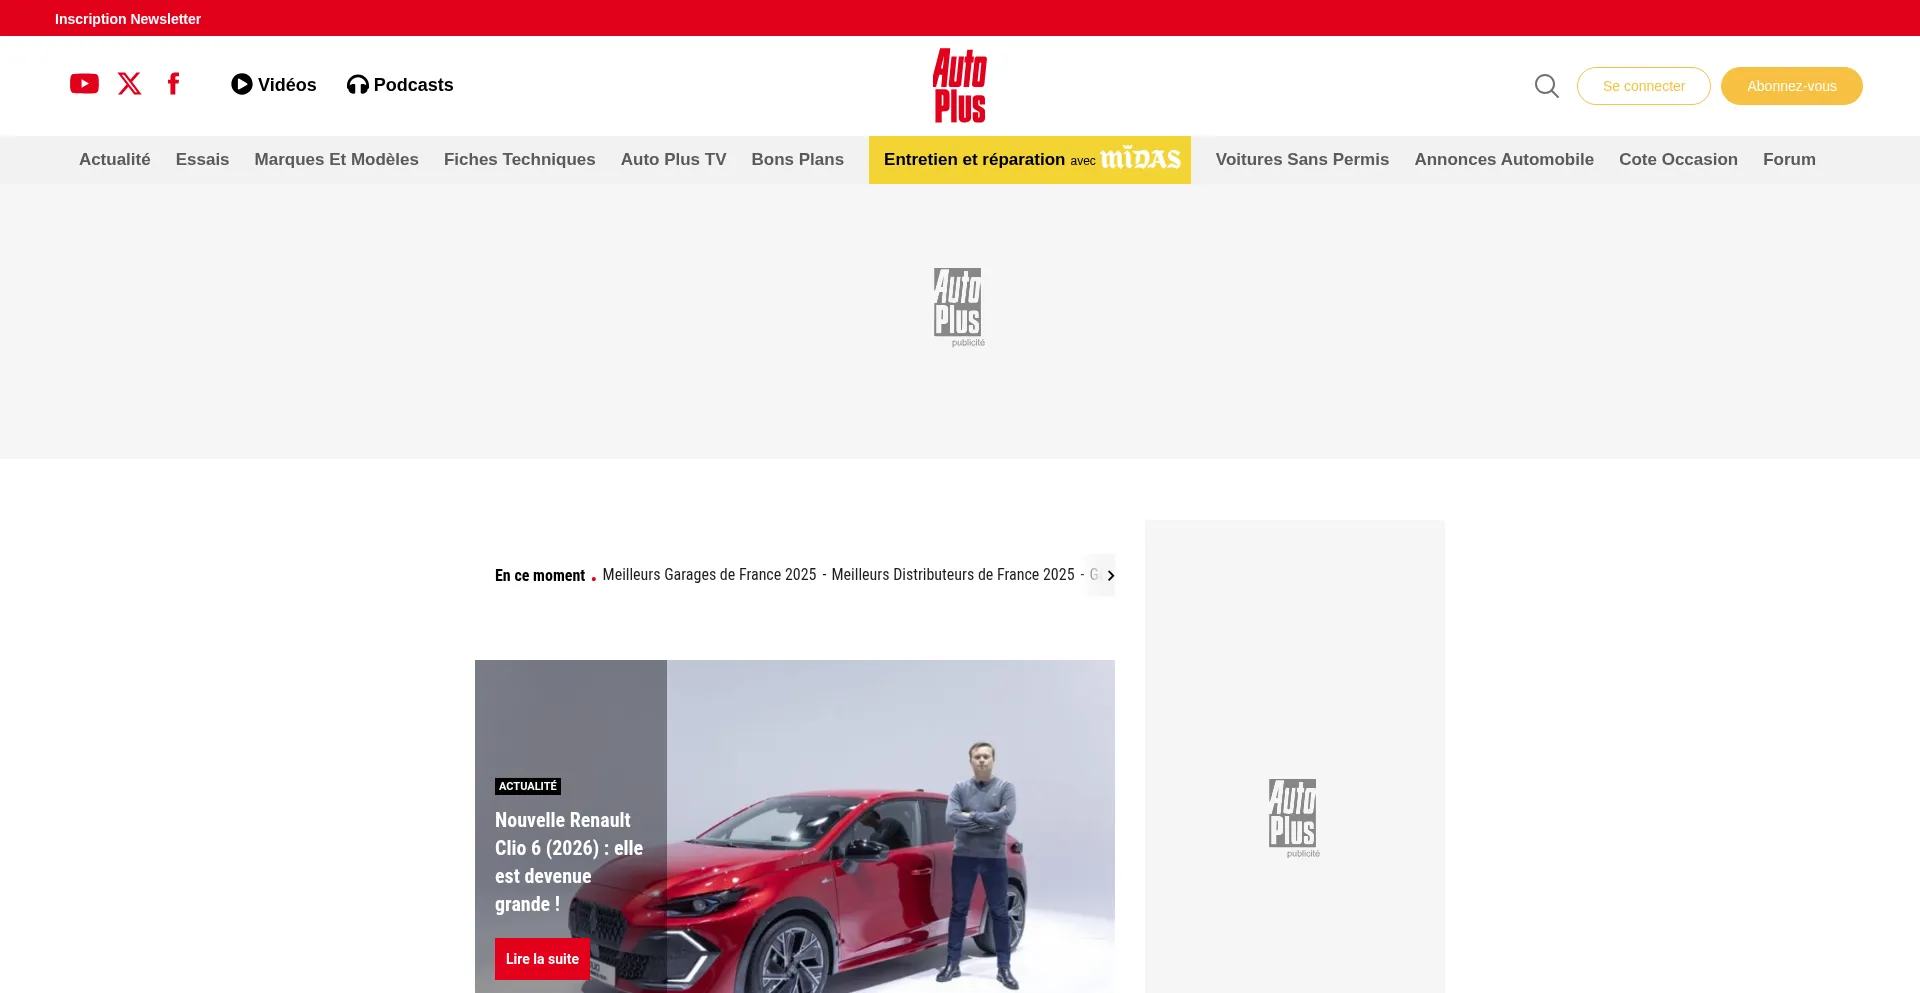This screenshot has width=1920, height=993.
Task: Open the Podcasts link with headphones icon
Action: [x=400, y=85]
